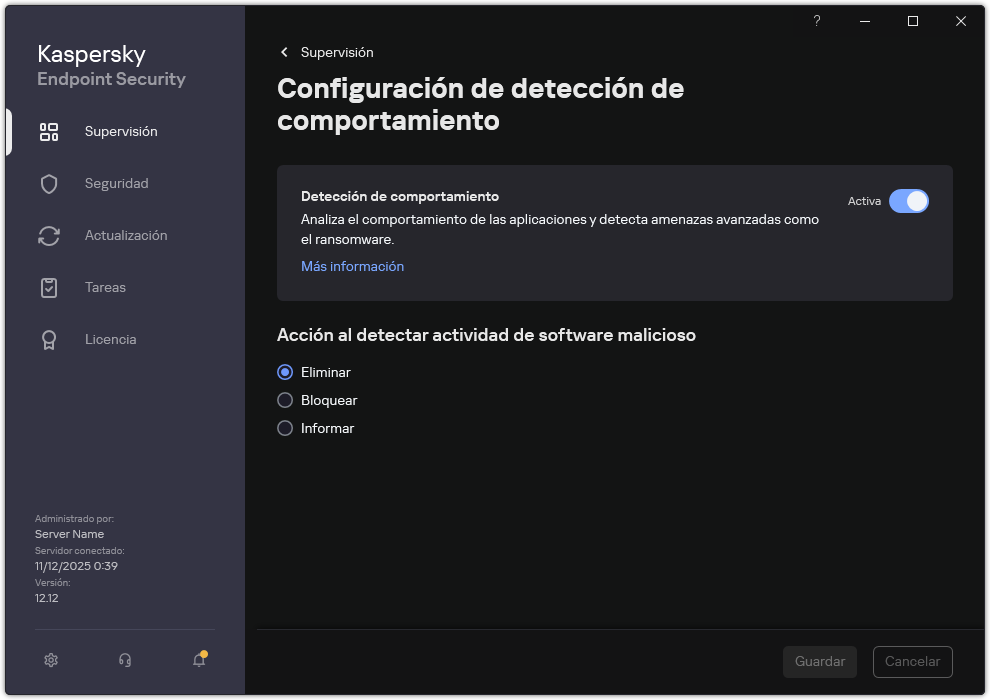Select the Seguridad shield icon
This screenshot has height=700, width=990.
click(49, 183)
